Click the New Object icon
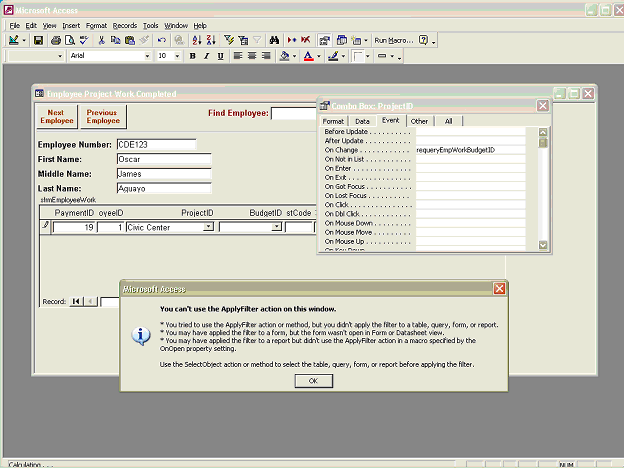The width and height of the screenshot is (624, 468). click(x=356, y=40)
